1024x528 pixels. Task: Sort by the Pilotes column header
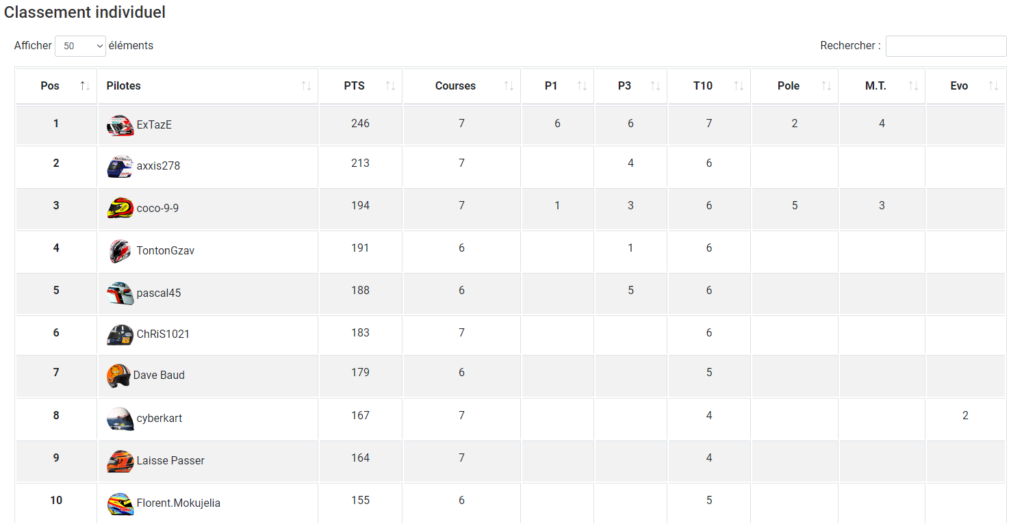(x=124, y=86)
